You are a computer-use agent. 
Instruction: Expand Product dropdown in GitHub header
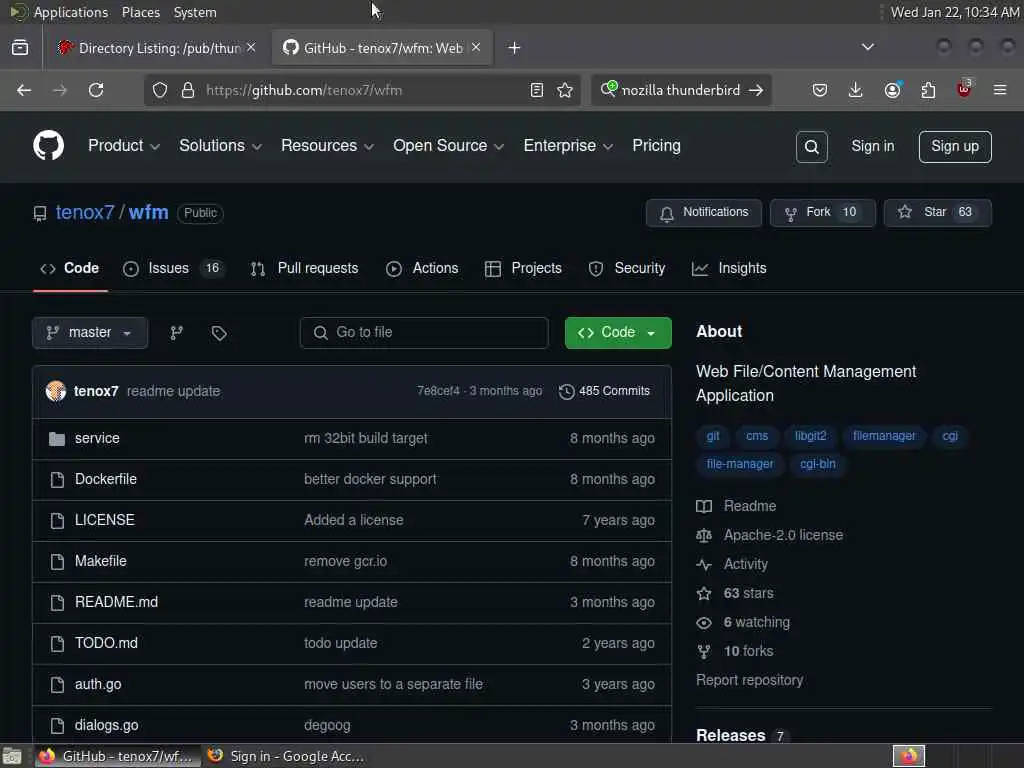click(x=124, y=146)
